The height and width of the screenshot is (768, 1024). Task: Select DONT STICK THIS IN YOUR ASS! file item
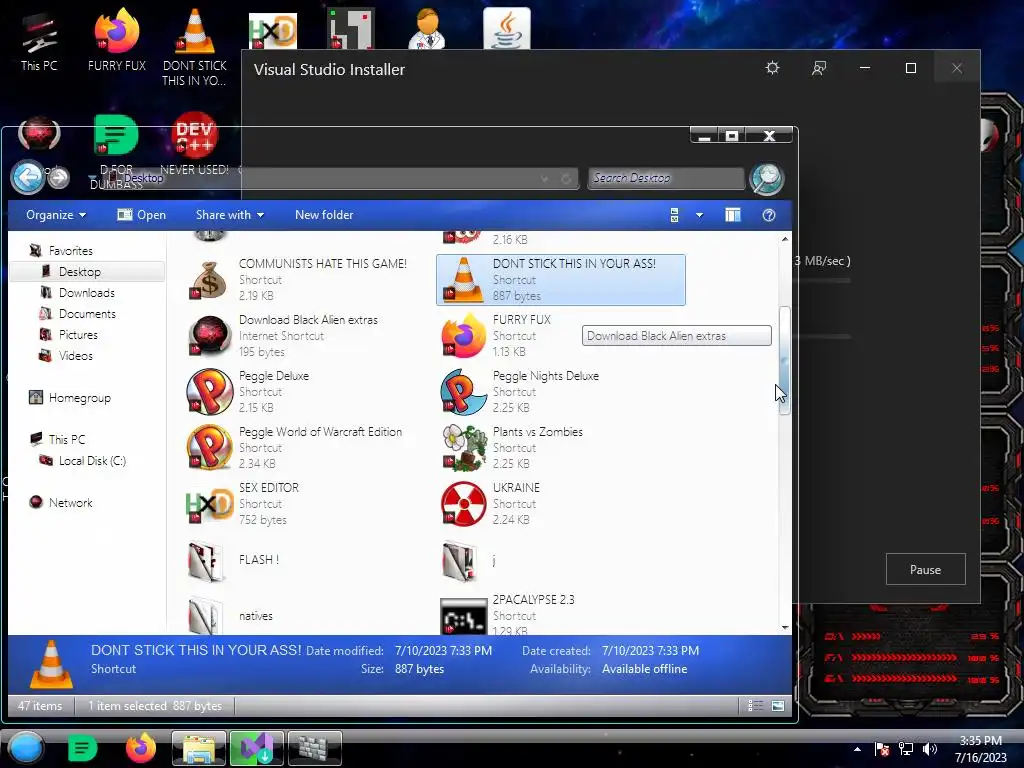point(560,280)
